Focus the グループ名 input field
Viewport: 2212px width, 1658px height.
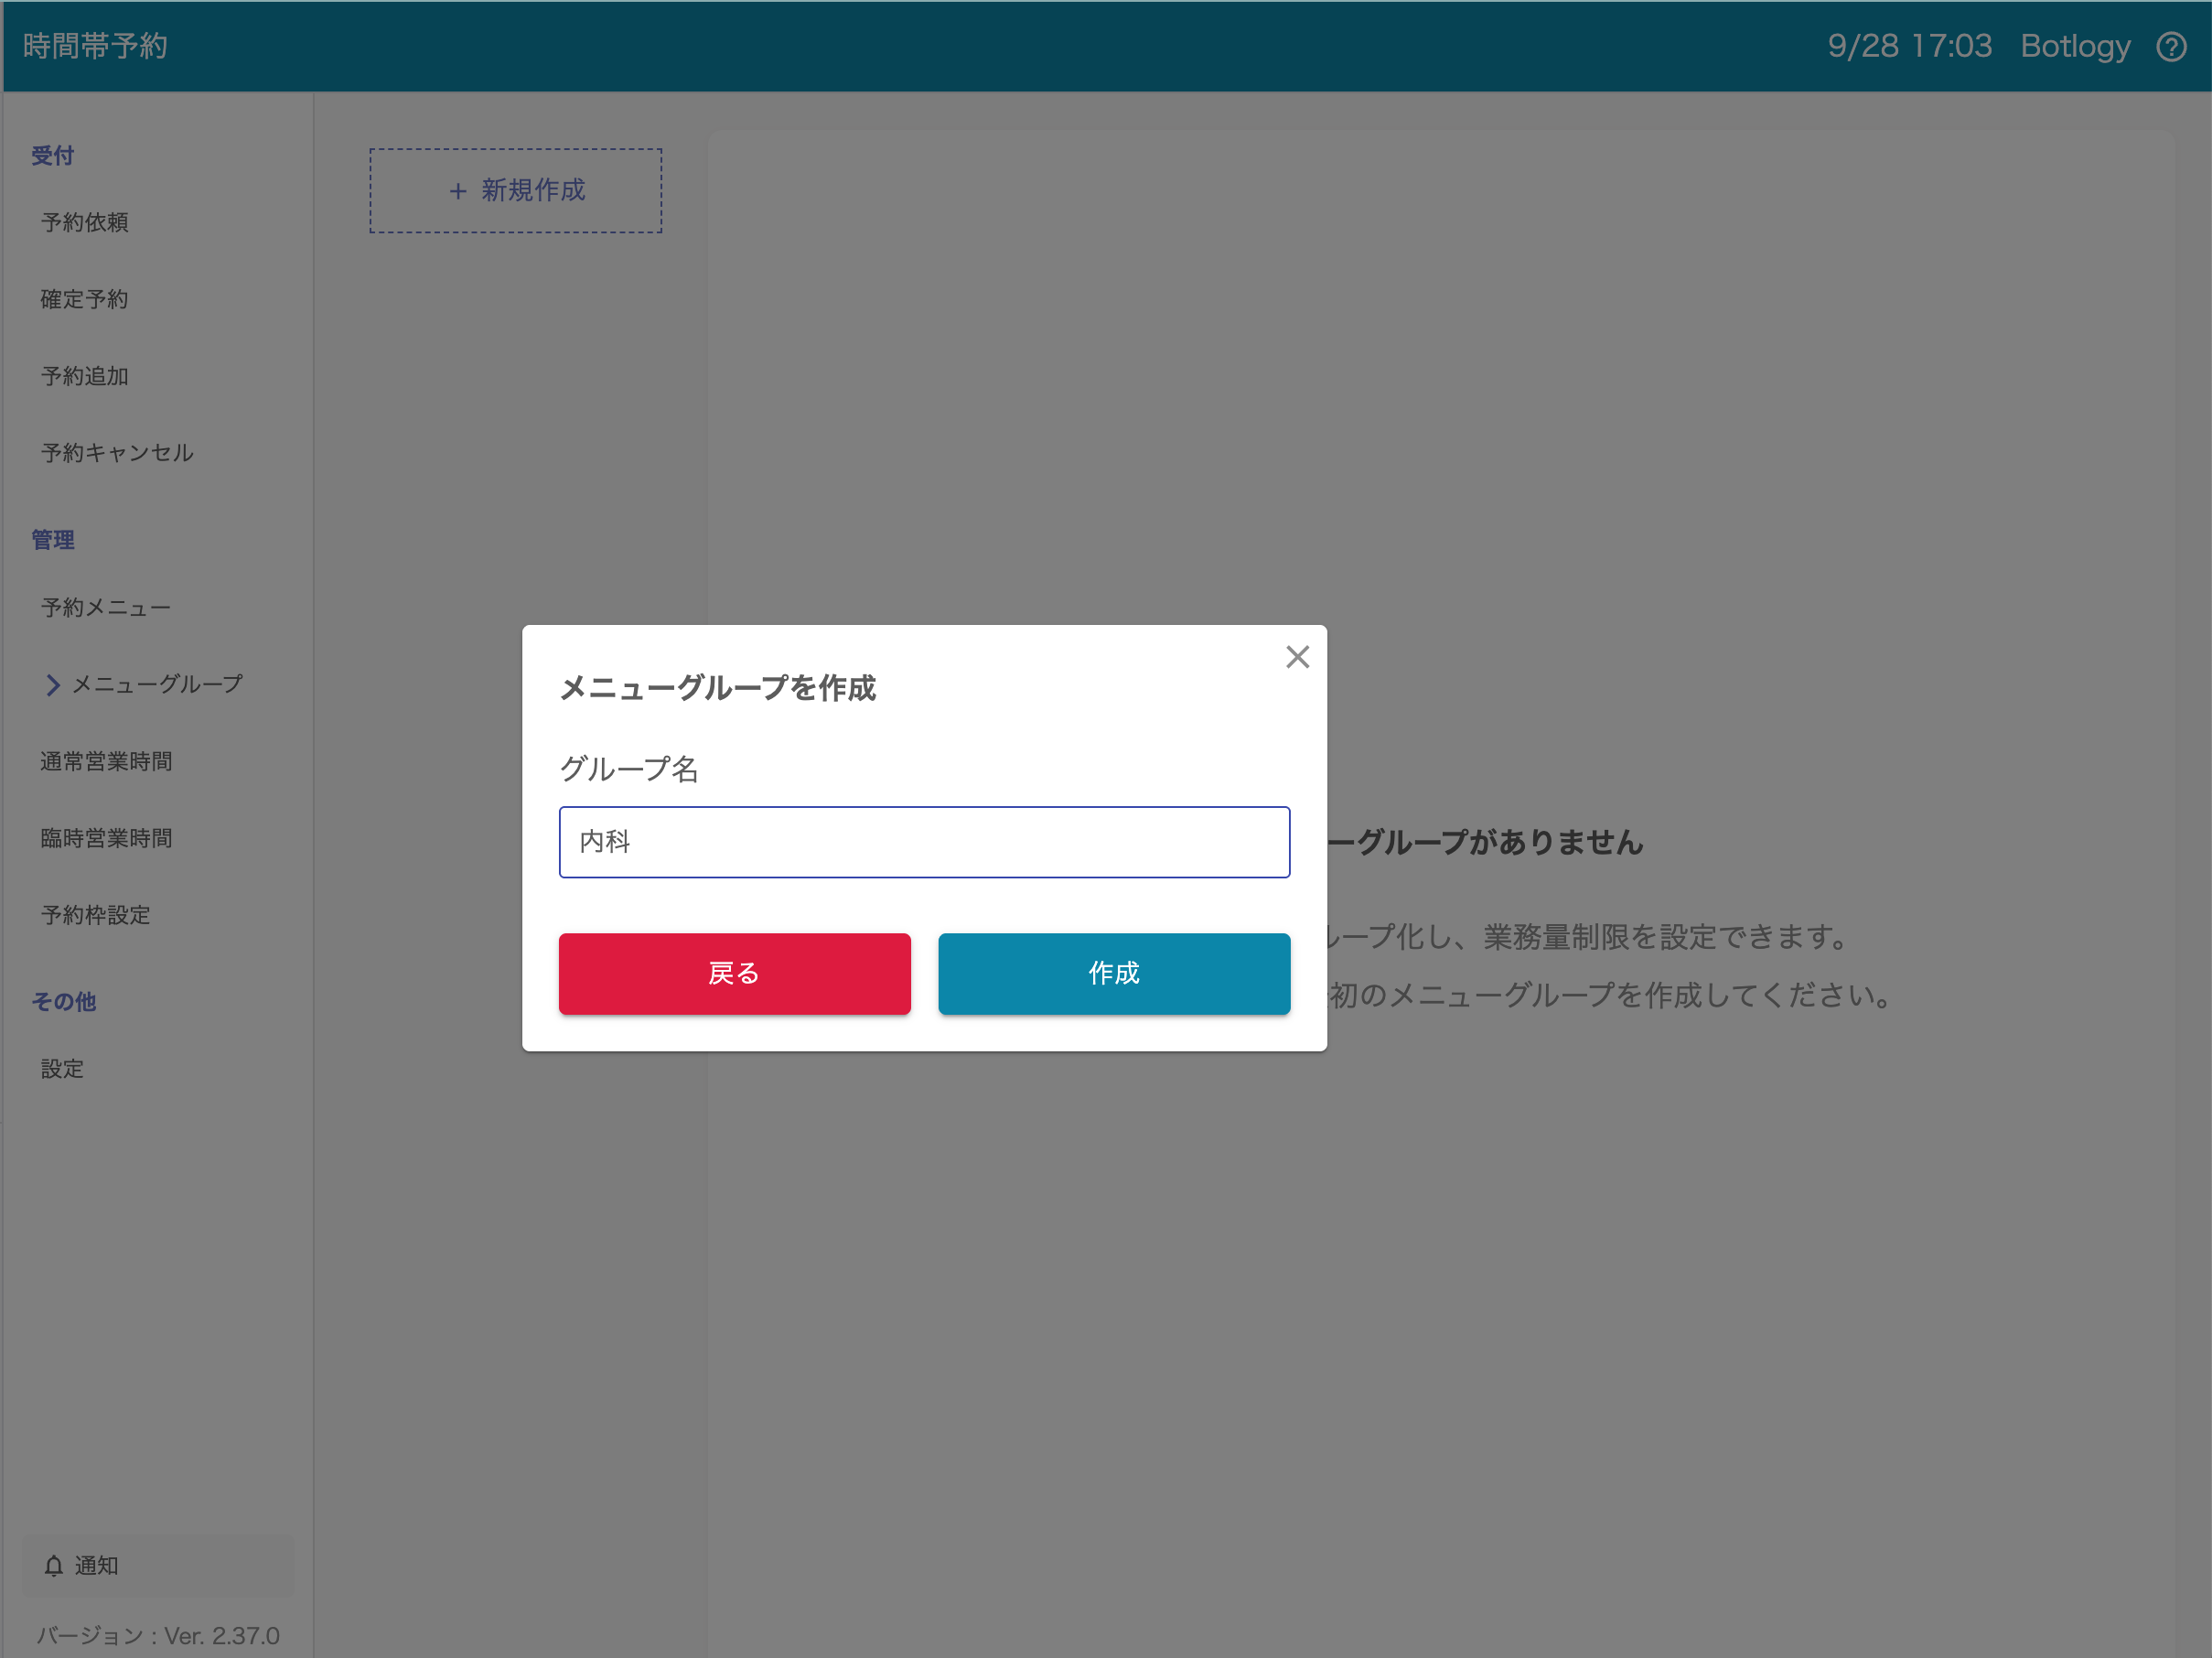point(923,842)
